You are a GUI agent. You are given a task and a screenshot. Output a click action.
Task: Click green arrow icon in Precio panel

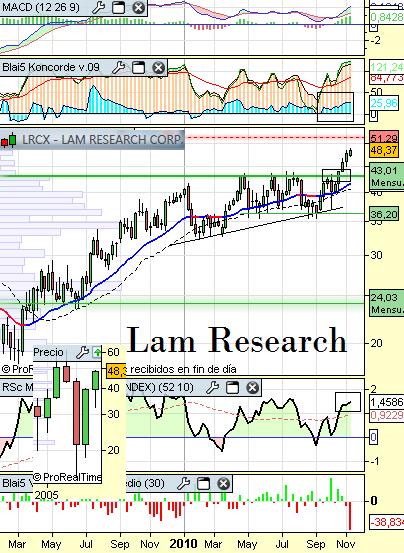pos(97,352)
